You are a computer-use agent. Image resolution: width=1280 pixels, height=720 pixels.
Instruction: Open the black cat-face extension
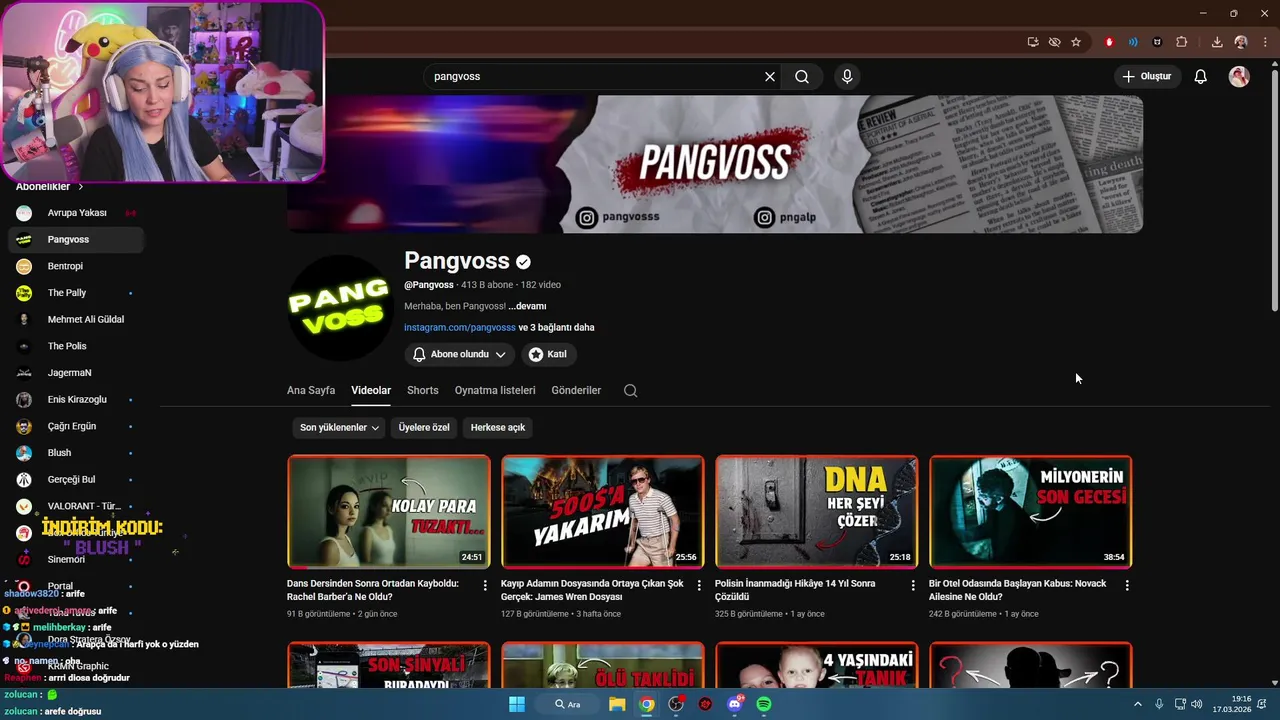pyautogui.click(x=1157, y=42)
